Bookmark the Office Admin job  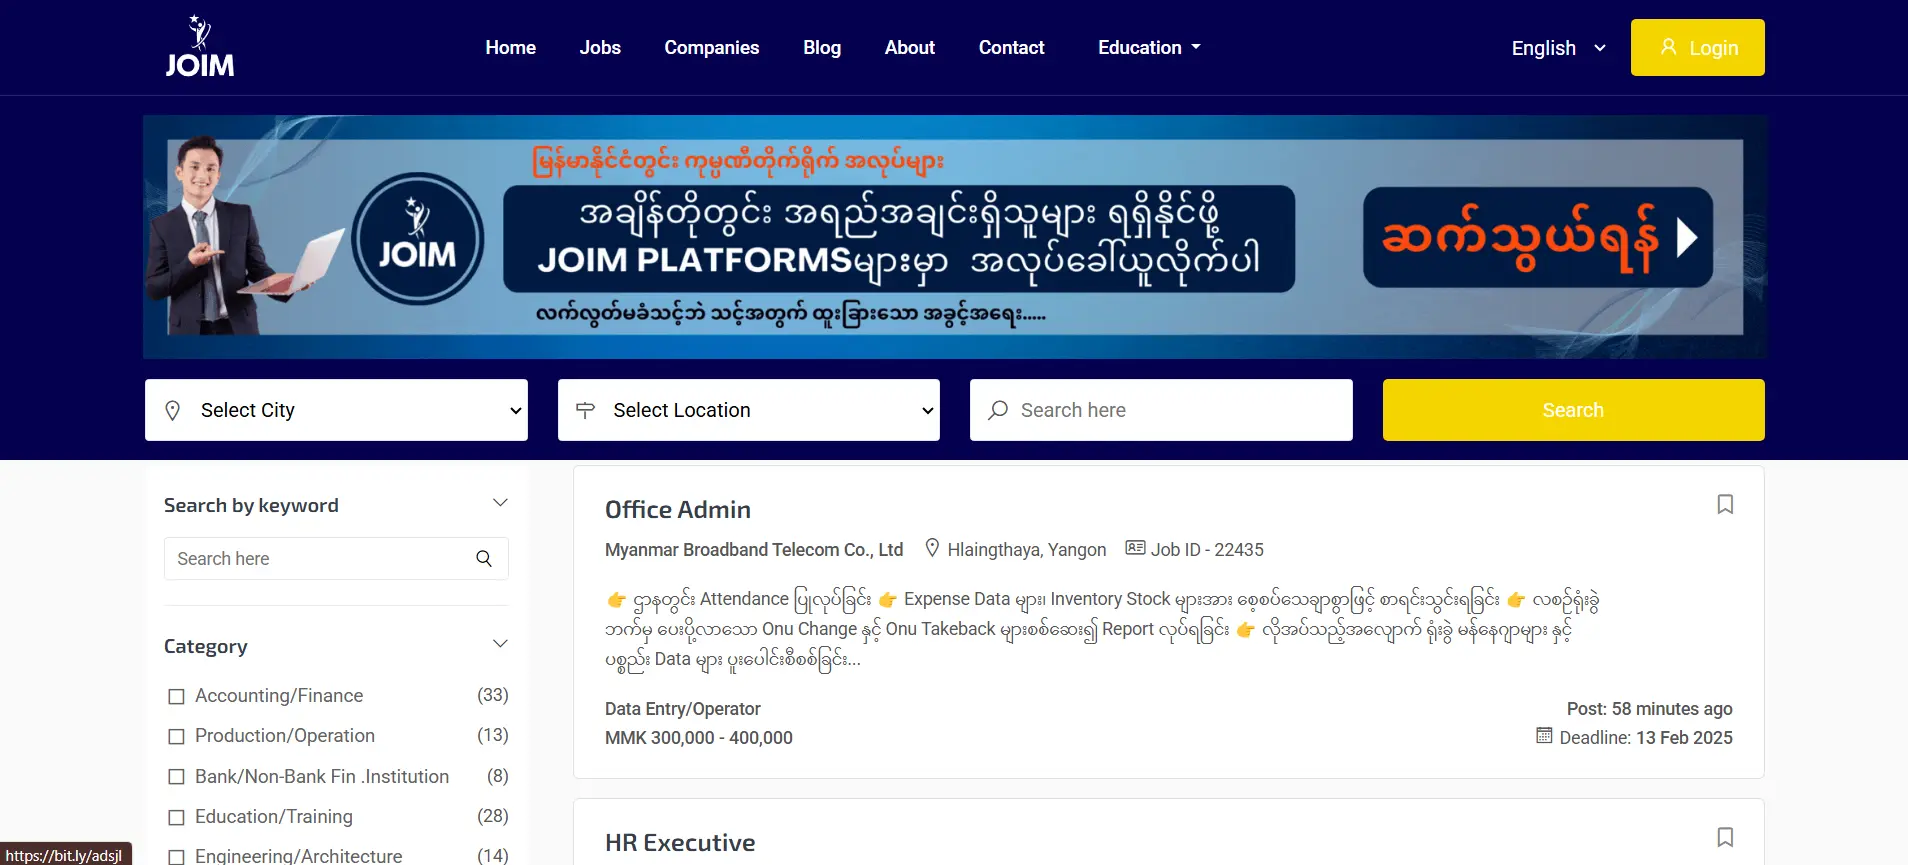click(x=1725, y=504)
